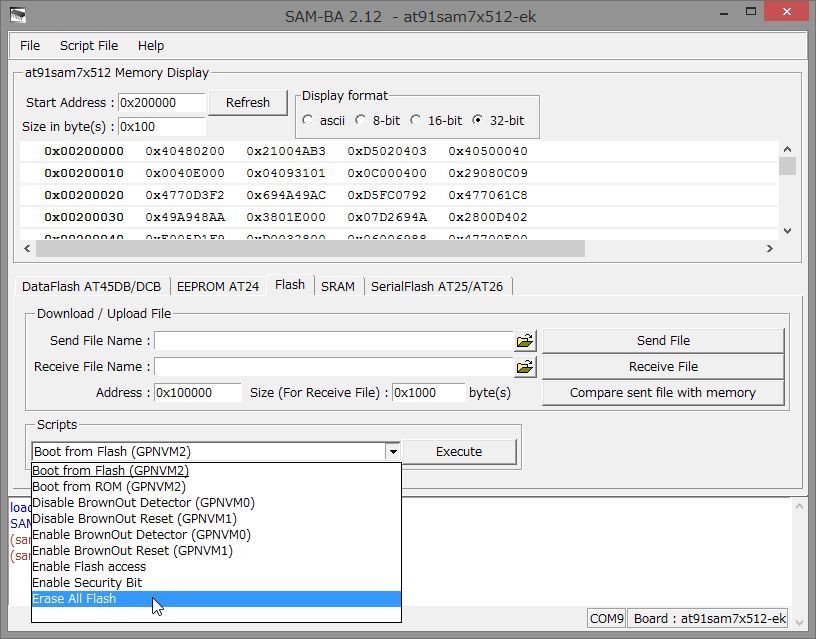Screen dimensions: 816x639
Task: Click the memory display vertical scrollbar thumb
Action: pos(787,166)
